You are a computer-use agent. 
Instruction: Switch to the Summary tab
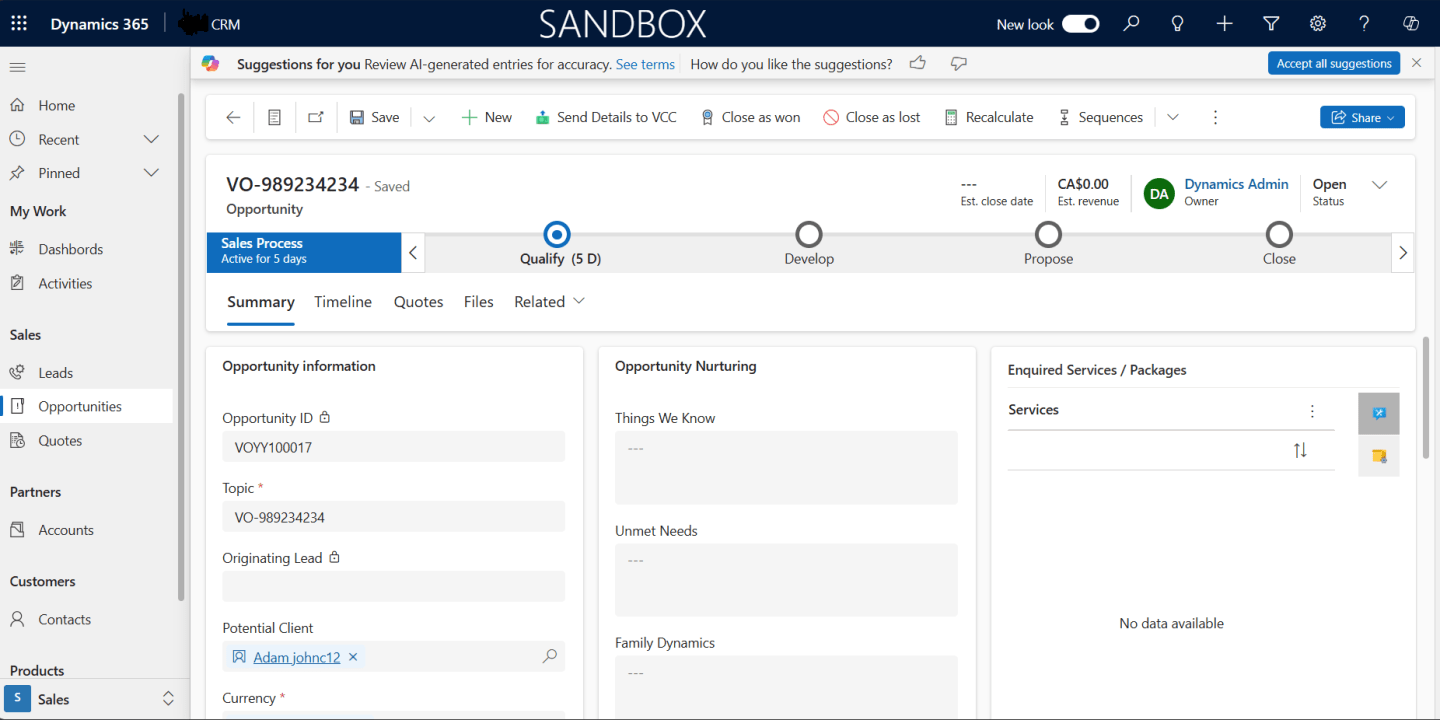pos(260,302)
